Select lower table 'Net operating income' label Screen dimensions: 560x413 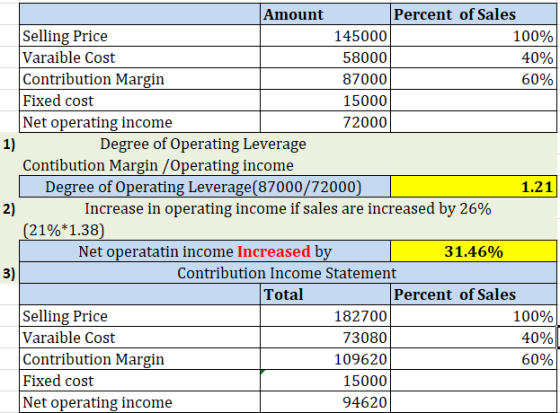[x=140, y=402]
